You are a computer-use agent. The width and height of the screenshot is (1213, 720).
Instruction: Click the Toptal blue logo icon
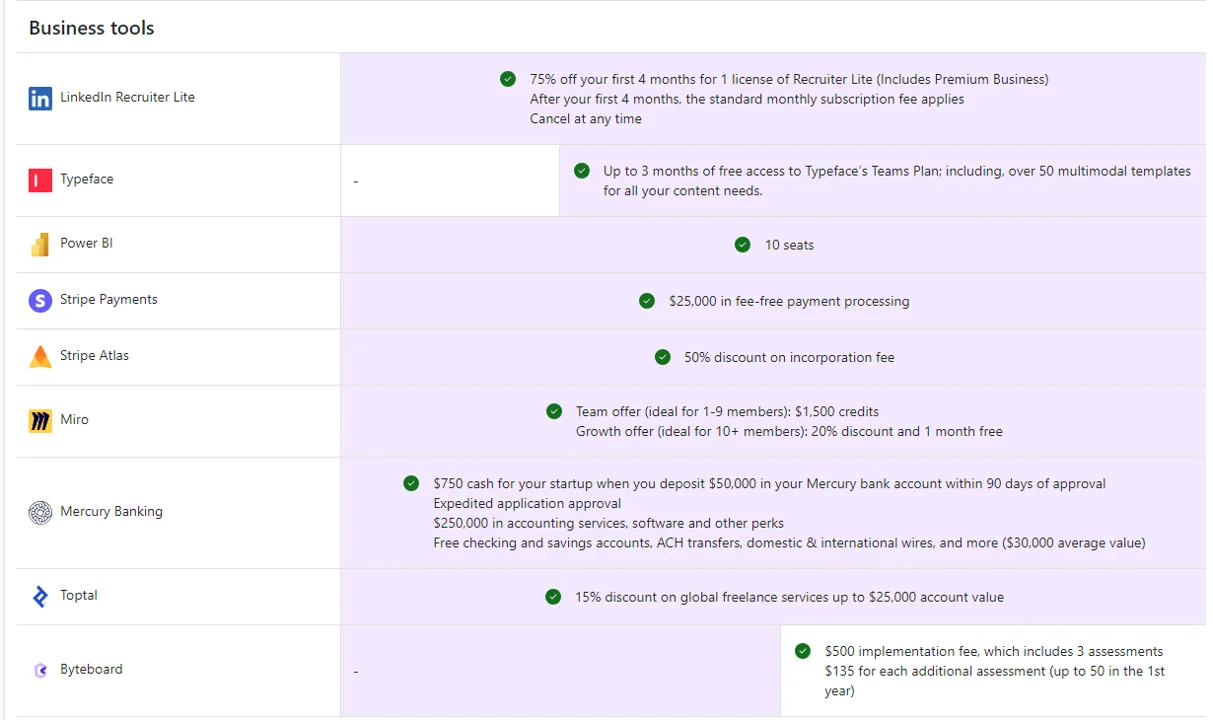click(40, 597)
